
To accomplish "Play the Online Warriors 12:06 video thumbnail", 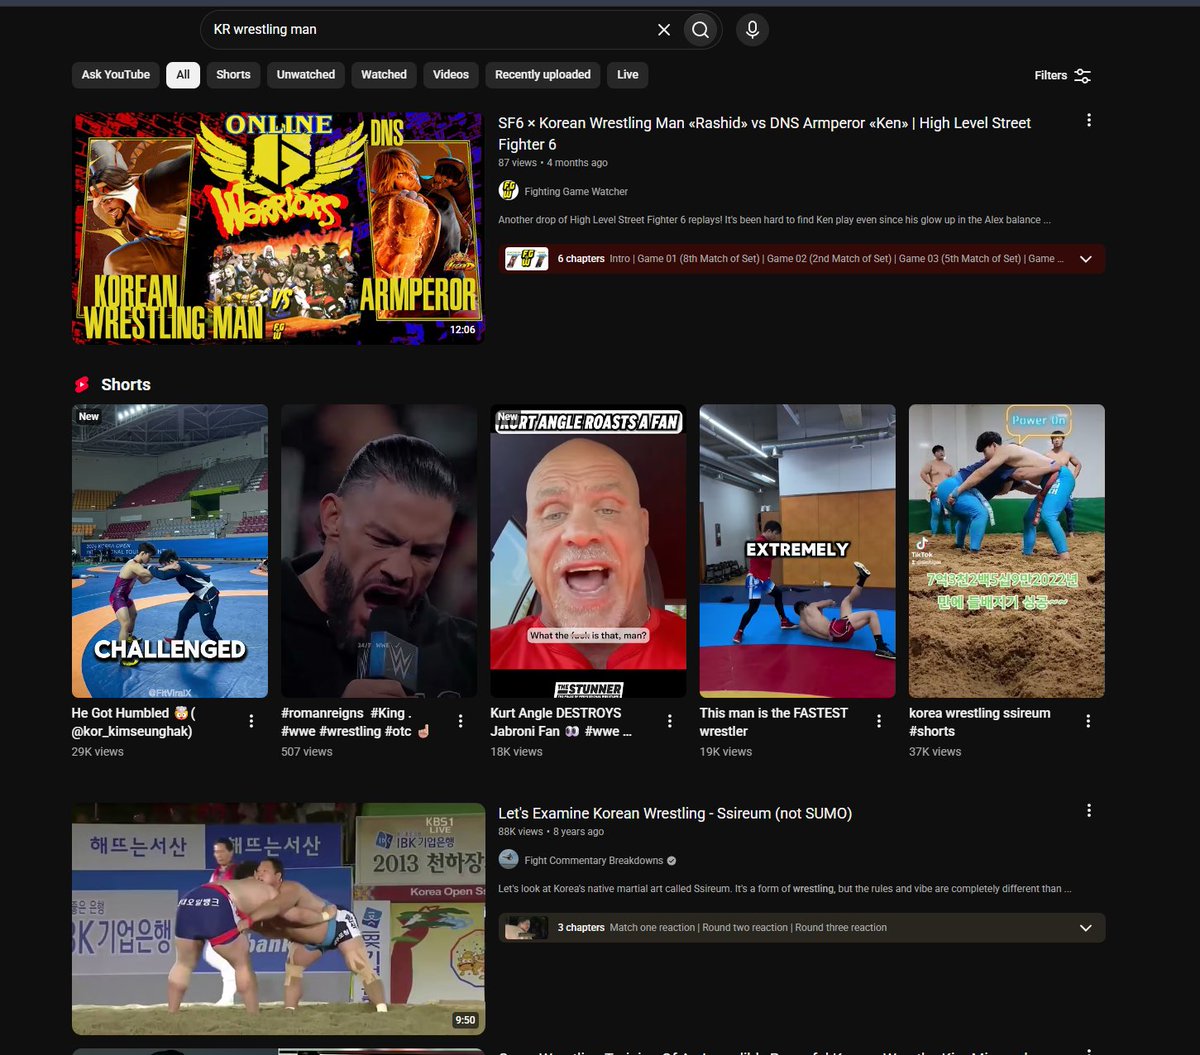I will click(278, 228).
